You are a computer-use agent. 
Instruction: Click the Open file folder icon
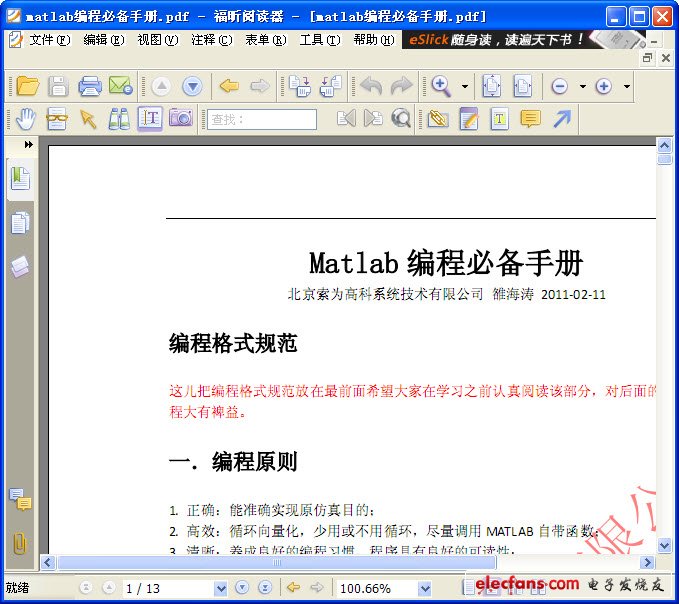pyautogui.click(x=27, y=87)
